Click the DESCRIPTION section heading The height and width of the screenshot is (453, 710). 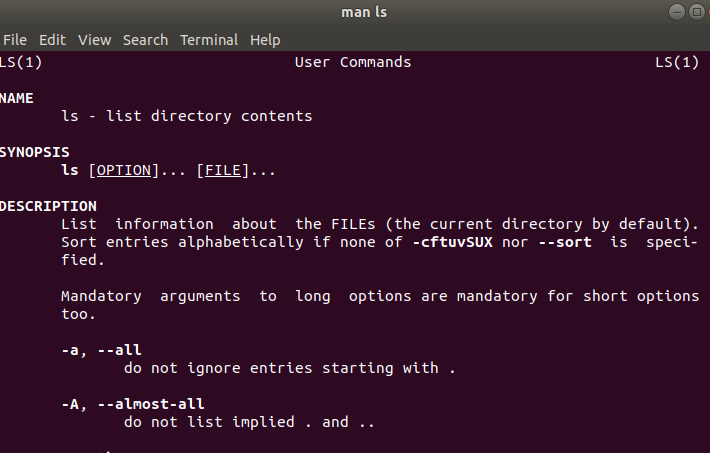click(48, 206)
